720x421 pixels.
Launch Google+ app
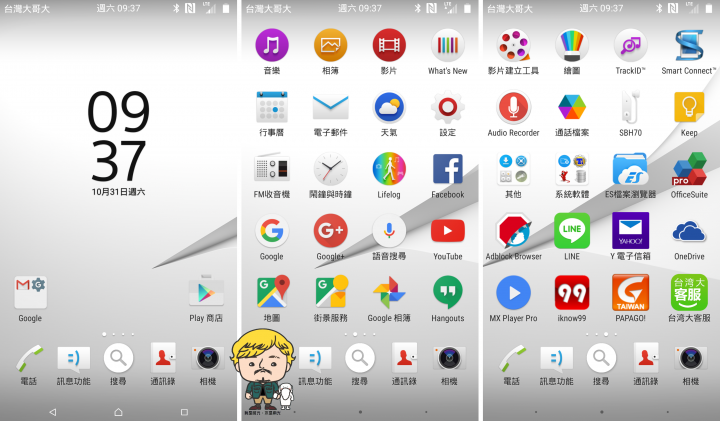click(330, 231)
